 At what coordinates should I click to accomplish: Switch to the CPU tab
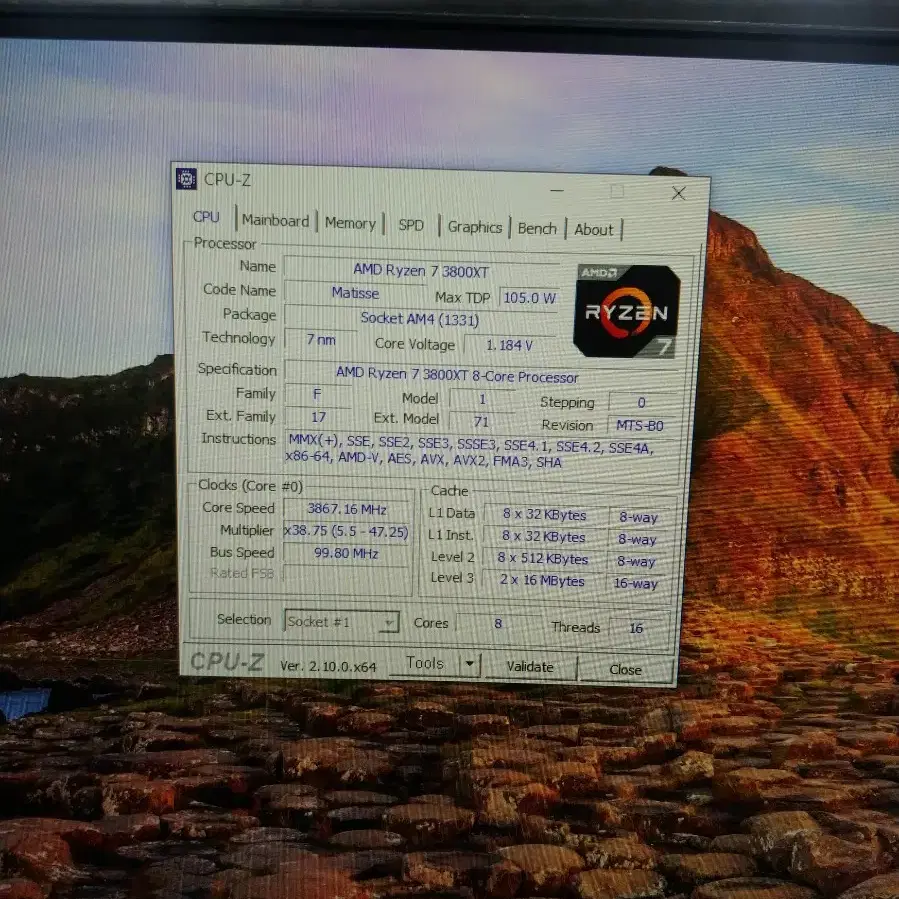pos(206,217)
